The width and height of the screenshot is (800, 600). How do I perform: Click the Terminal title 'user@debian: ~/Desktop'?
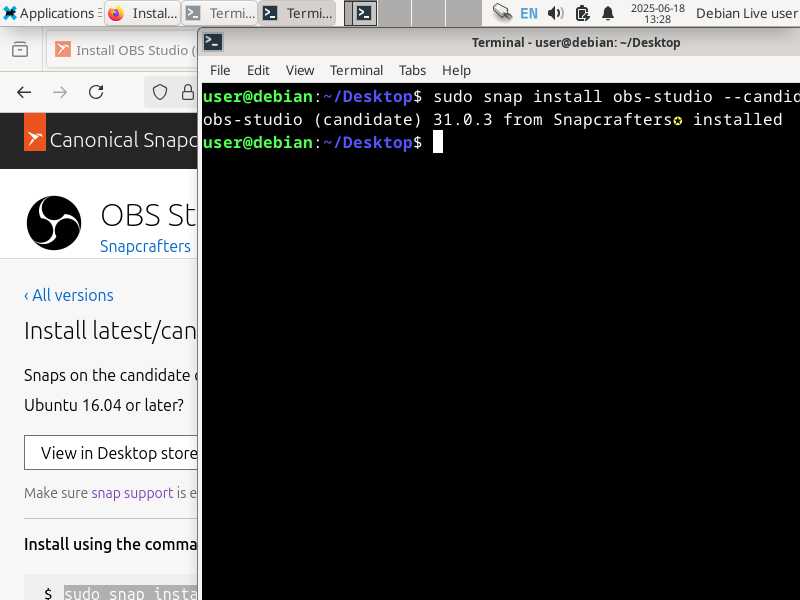click(576, 42)
